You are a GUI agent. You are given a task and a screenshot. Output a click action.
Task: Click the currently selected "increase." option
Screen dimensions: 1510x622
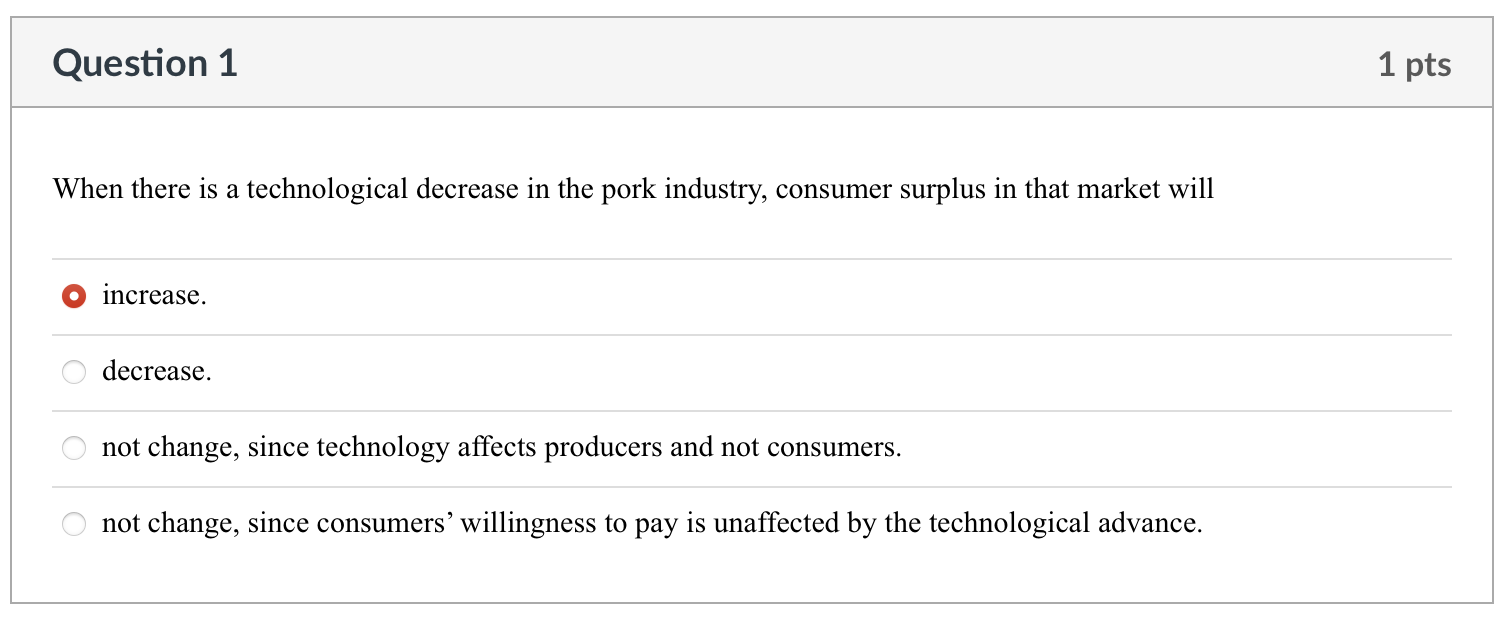[74, 296]
